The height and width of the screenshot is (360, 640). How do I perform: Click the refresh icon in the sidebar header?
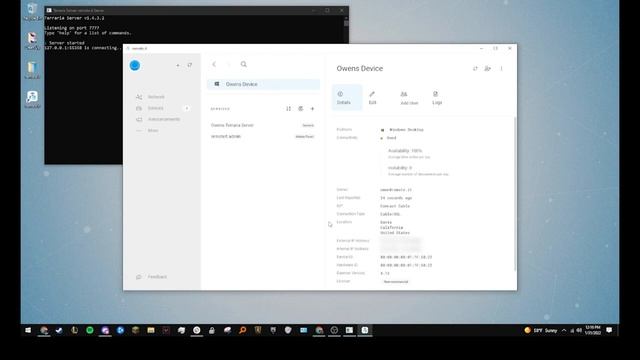pos(190,65)
